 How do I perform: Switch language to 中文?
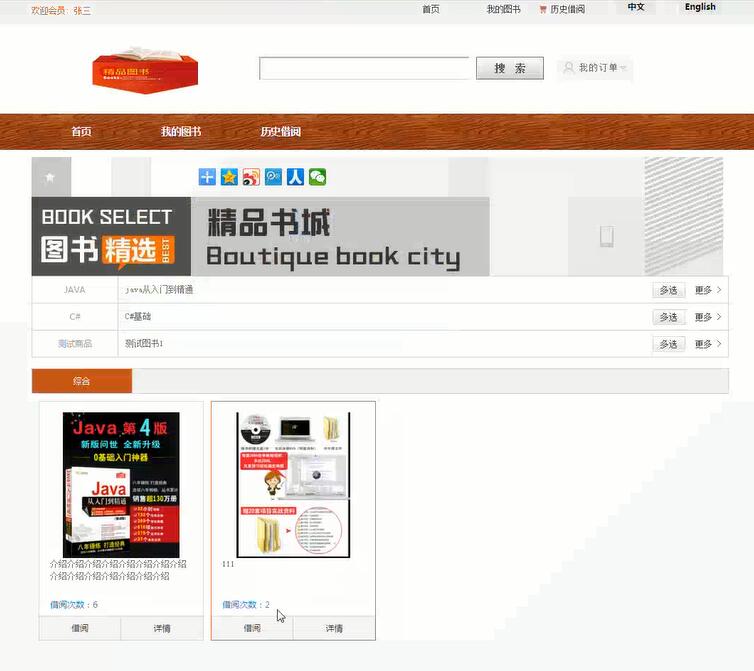636,7
